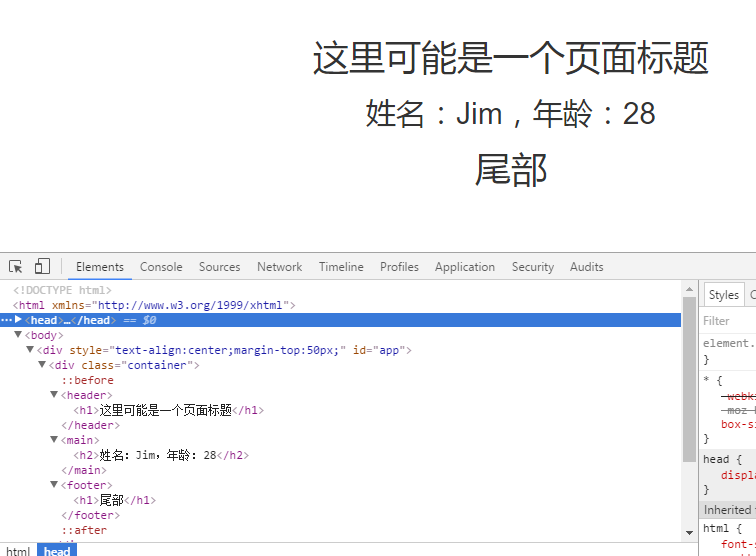Click the page heading 这里可能是一个页面标题

511,58
